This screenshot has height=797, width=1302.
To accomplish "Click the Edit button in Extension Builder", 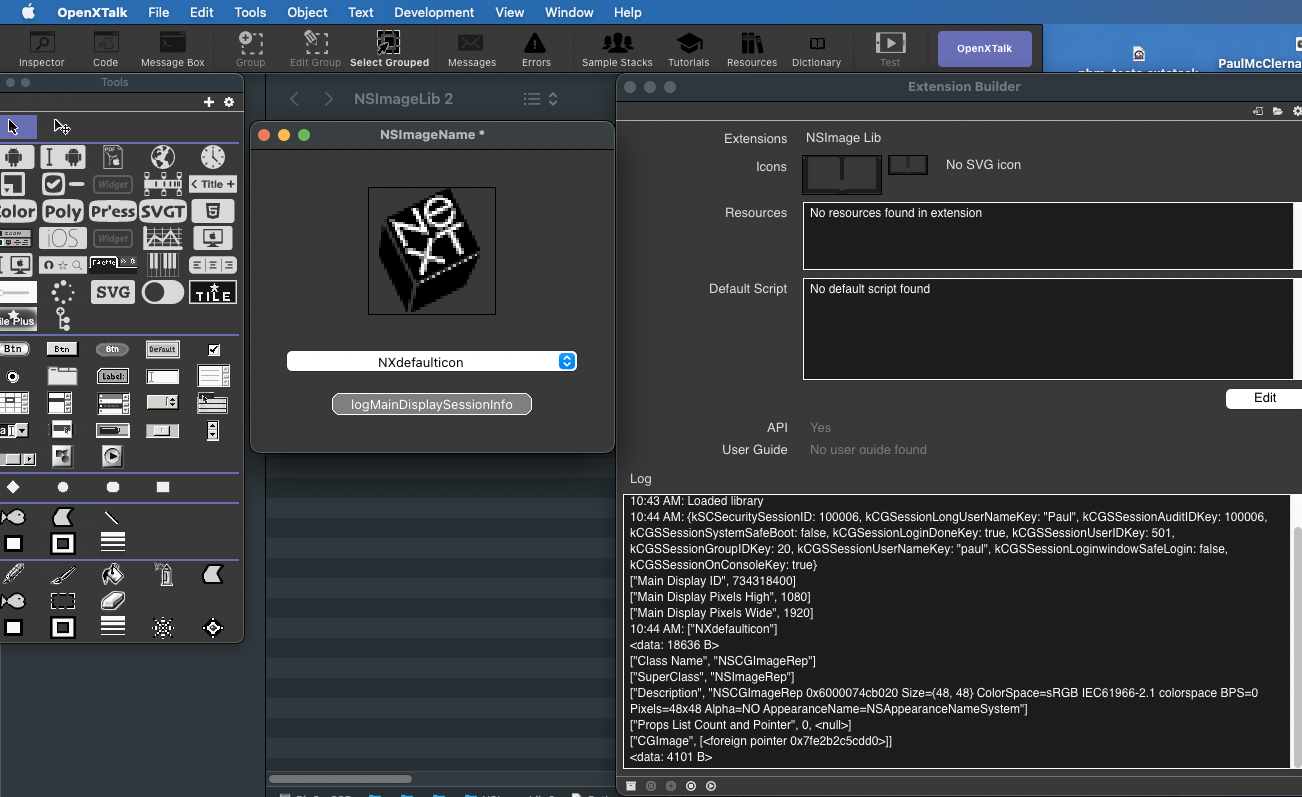I will pyautogui.click(x=1265, y=397).
